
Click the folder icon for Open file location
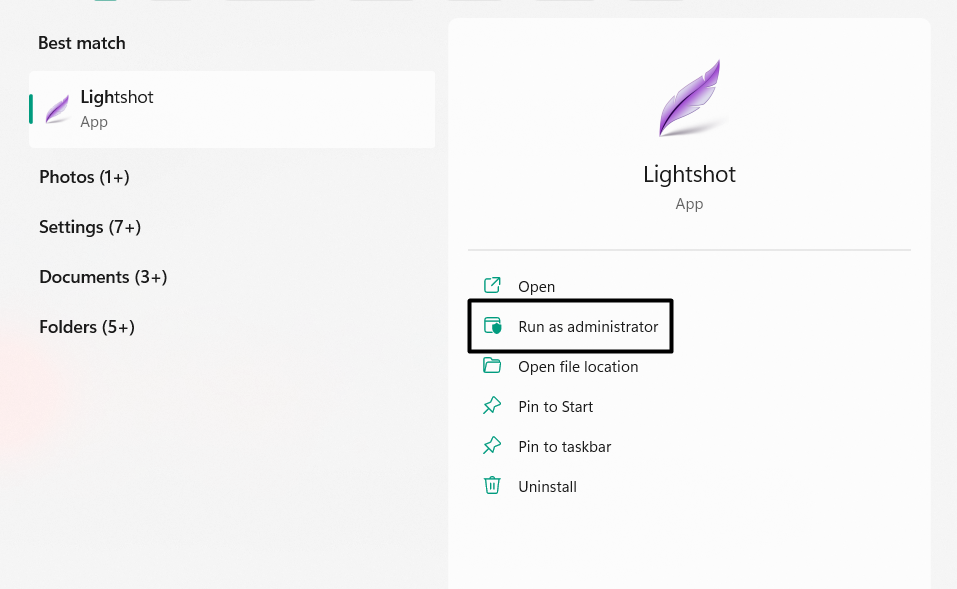coord(492,366)
